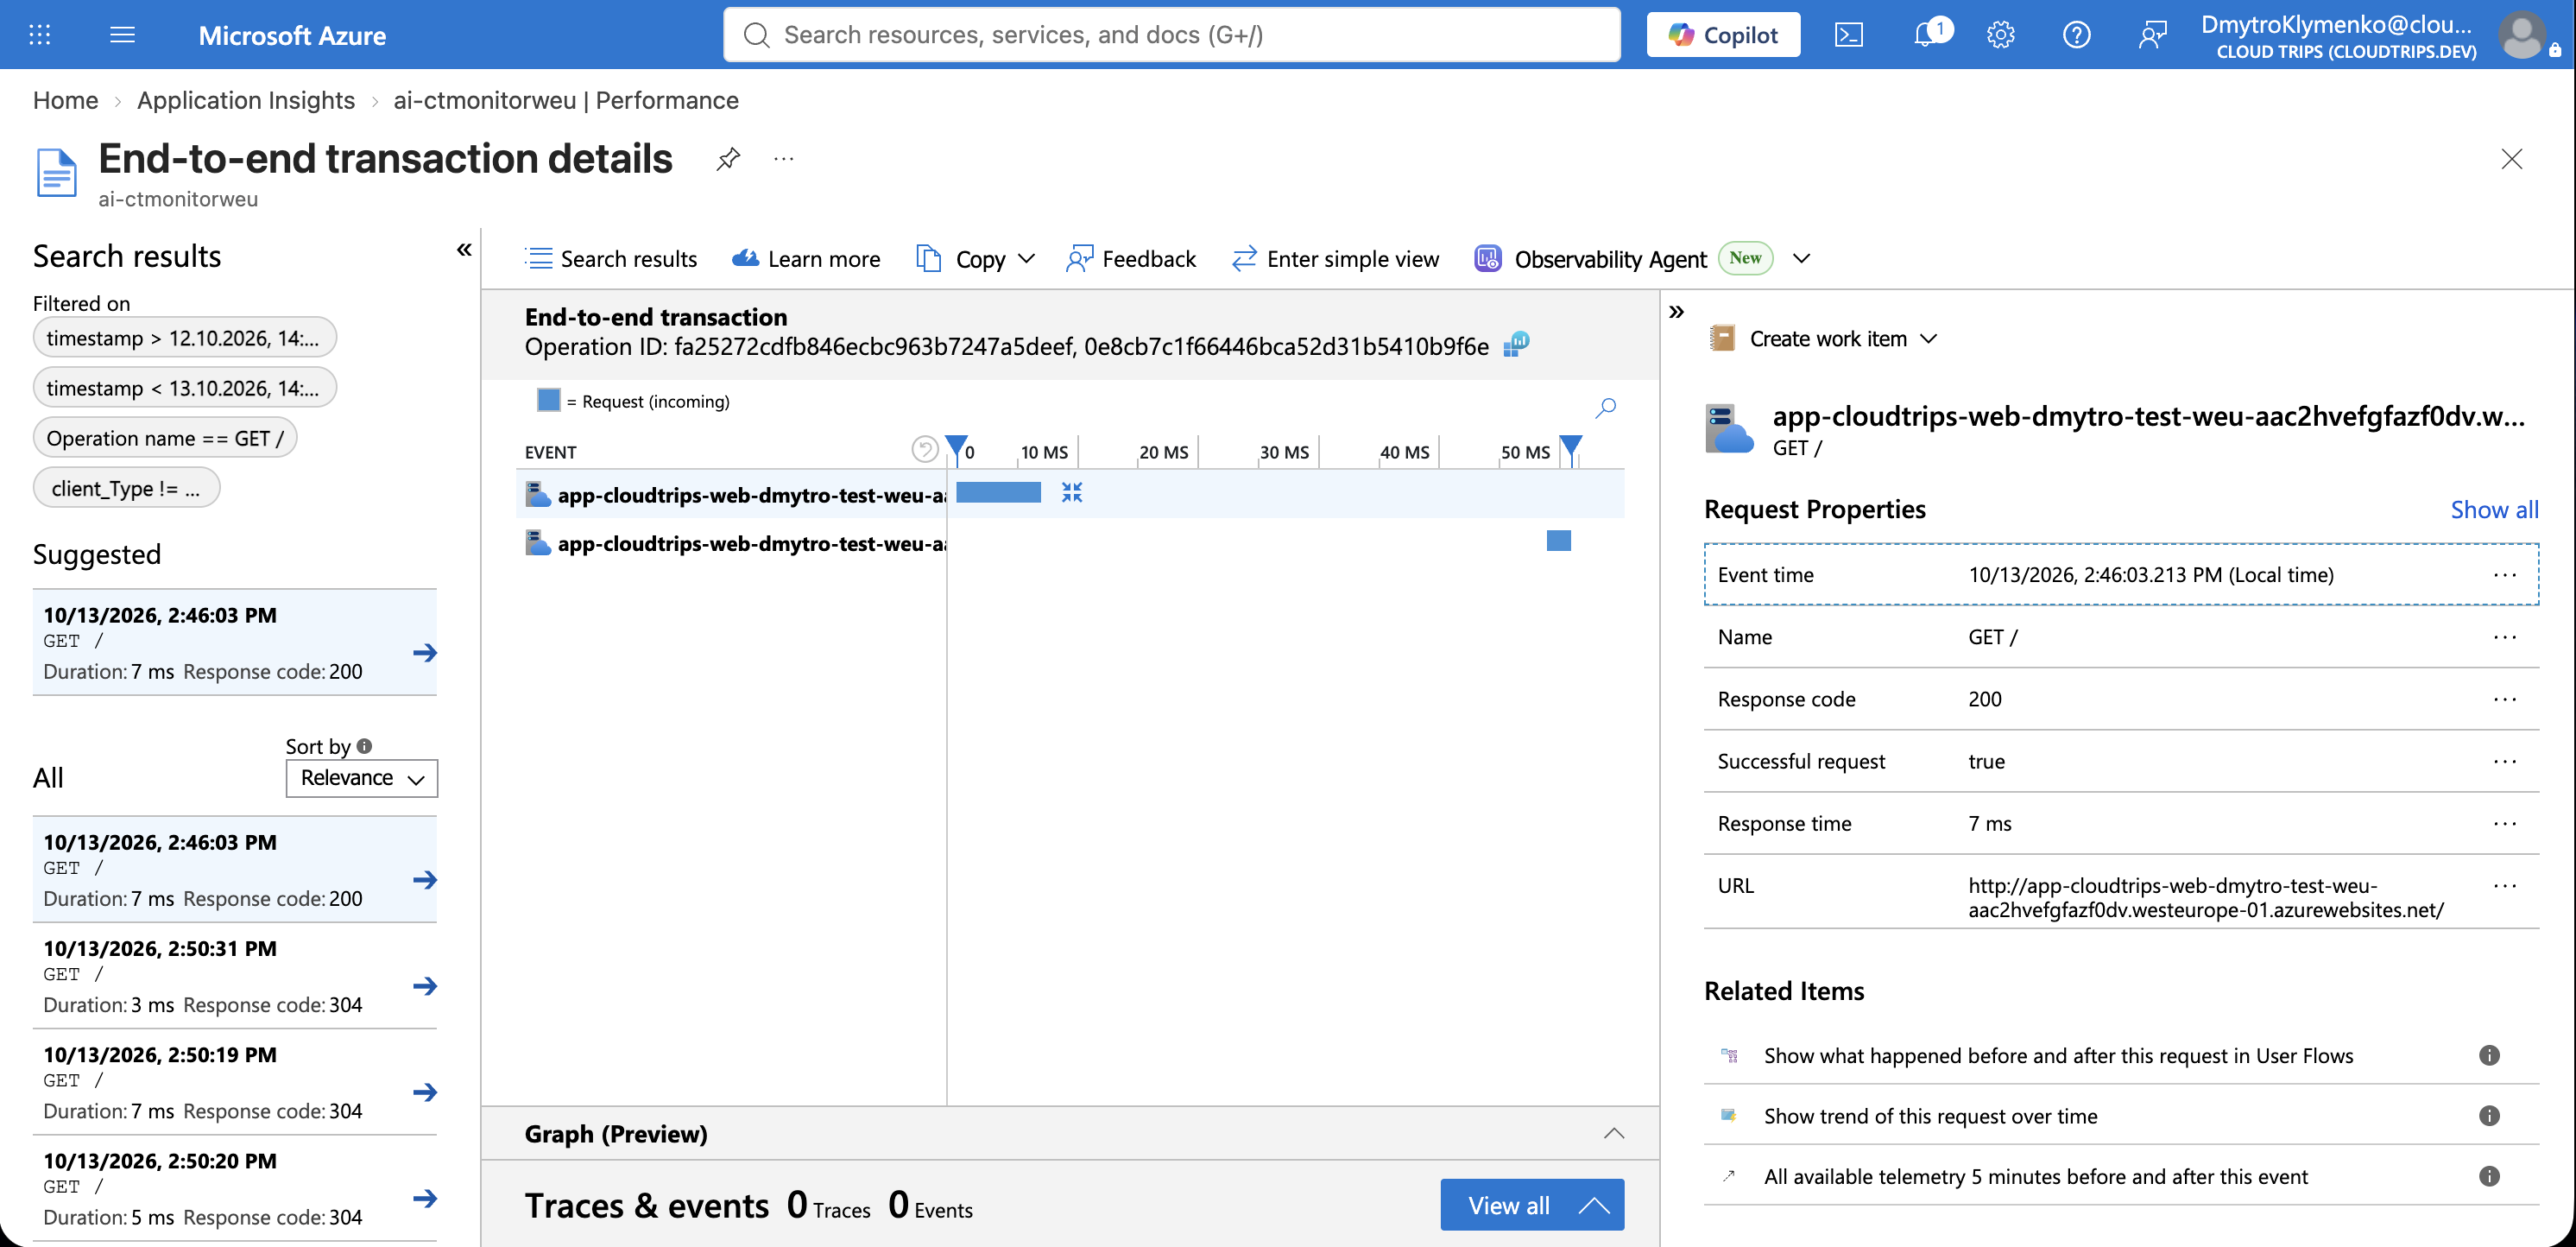Expand the Create work item dropdown

pyautogui.click(x=1823, y=339)
